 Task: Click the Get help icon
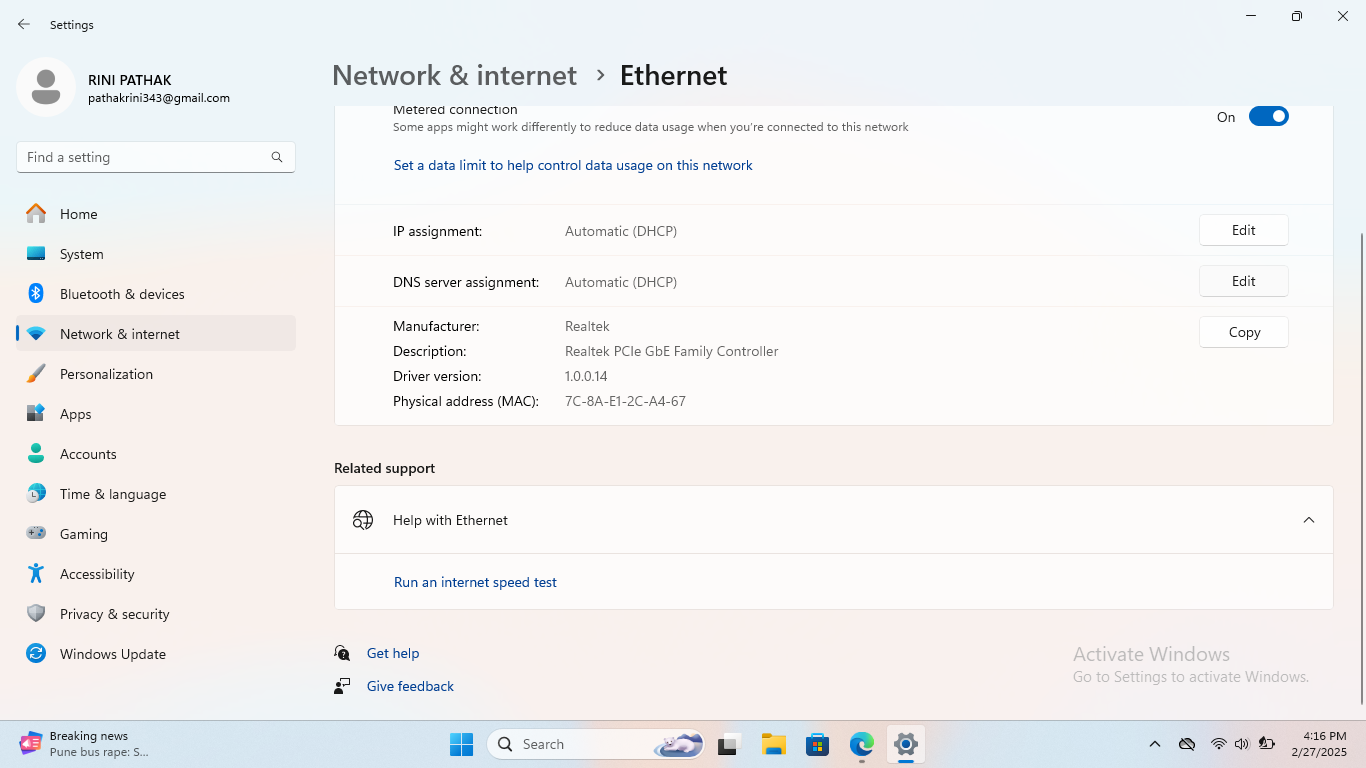pyautogui.click(x=343, y=653)
